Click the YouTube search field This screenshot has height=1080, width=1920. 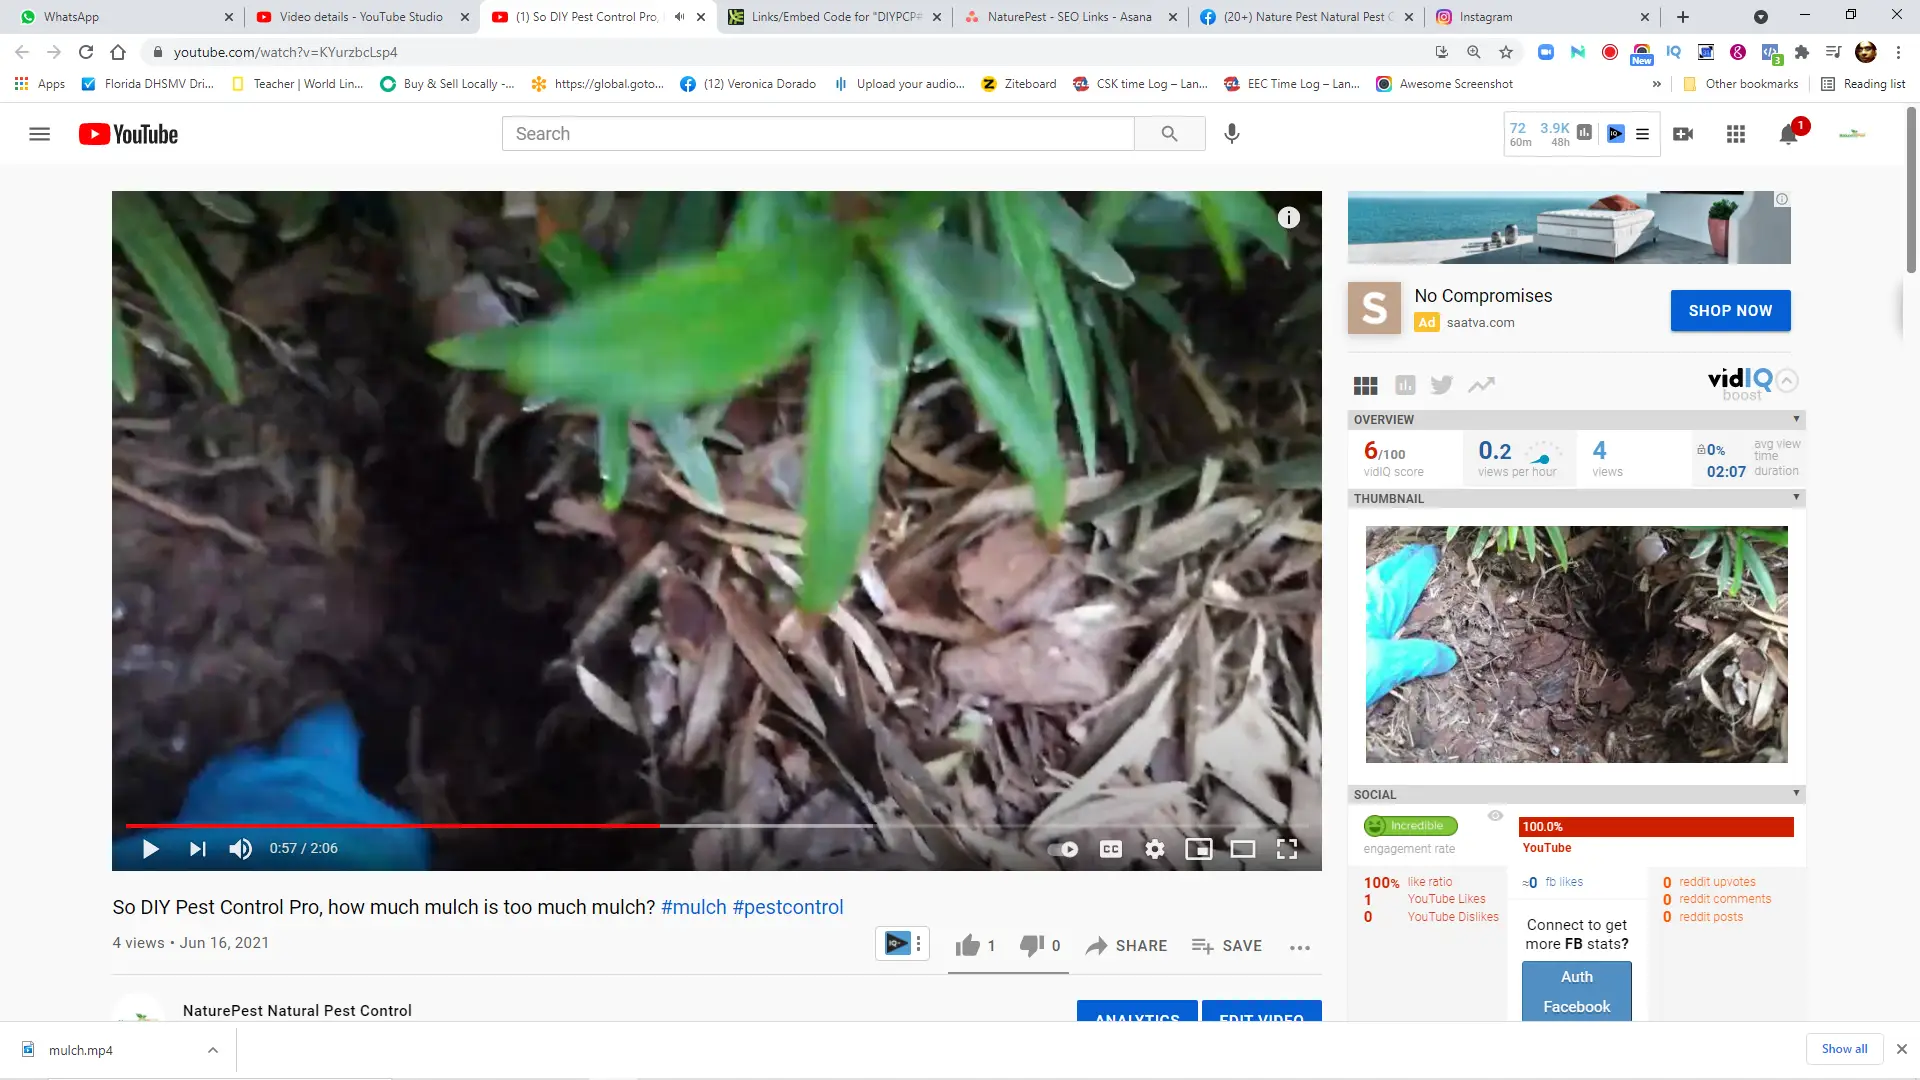[x=818, y=134]
